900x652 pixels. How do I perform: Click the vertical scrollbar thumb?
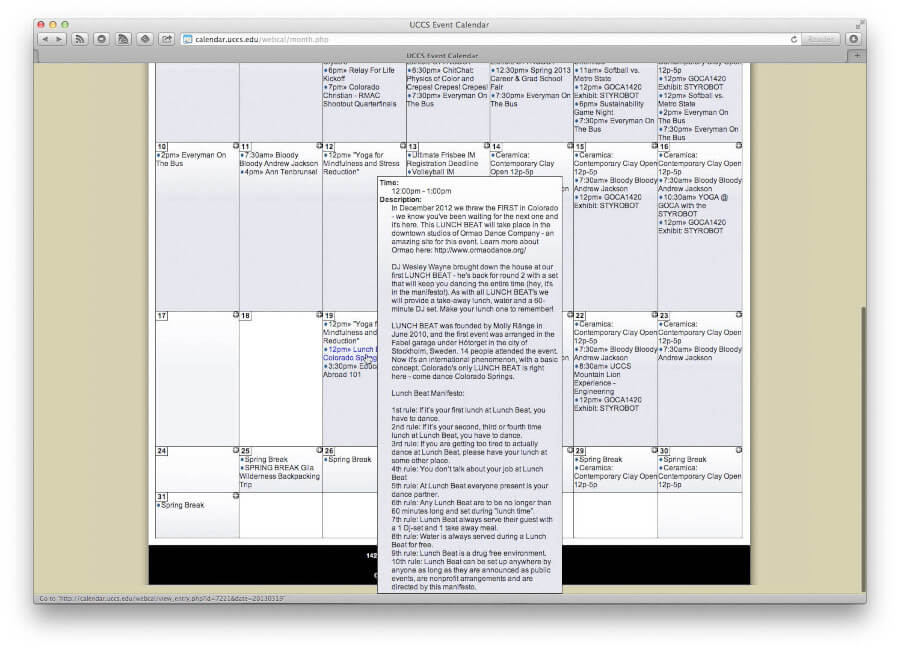point(864,449)
